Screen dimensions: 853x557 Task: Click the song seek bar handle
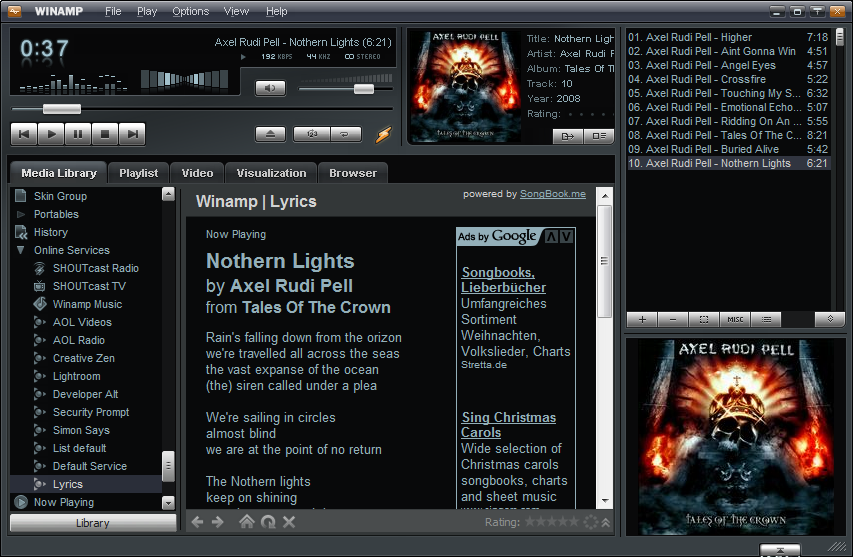(x=62, y=109)
